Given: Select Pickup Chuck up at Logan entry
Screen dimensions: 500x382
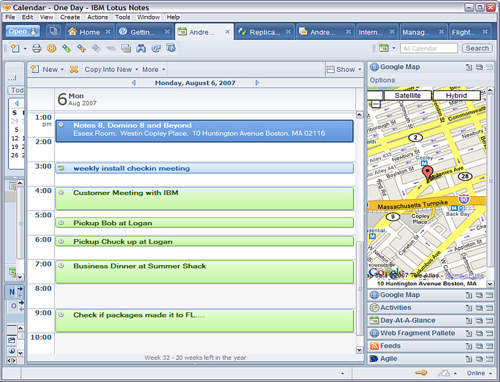Looking at the screenshot, I should coord(204,241).
